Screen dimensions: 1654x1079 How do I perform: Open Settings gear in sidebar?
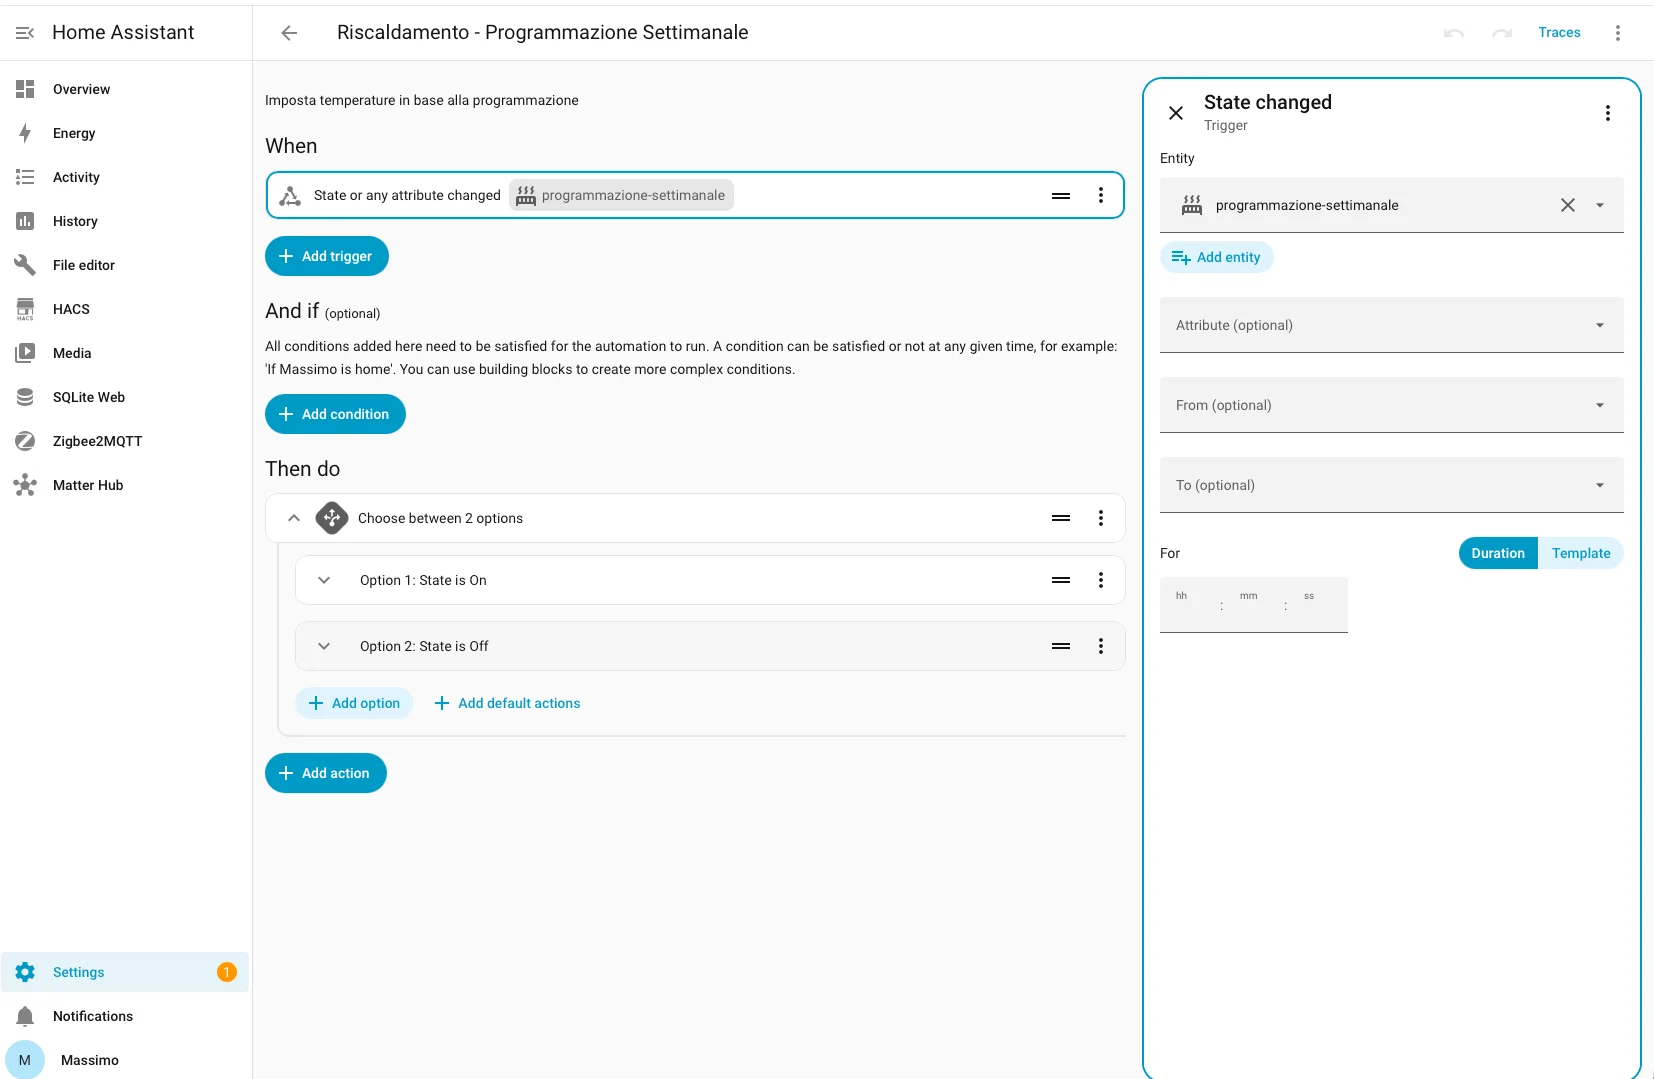[x=25, y=972]
